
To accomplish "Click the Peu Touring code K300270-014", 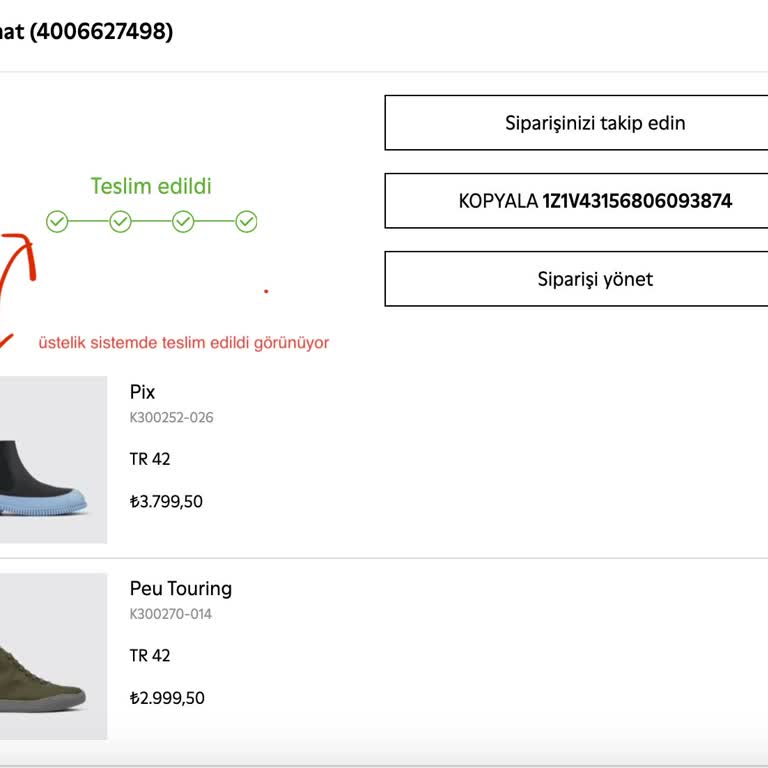I will (x=171, y=615).
